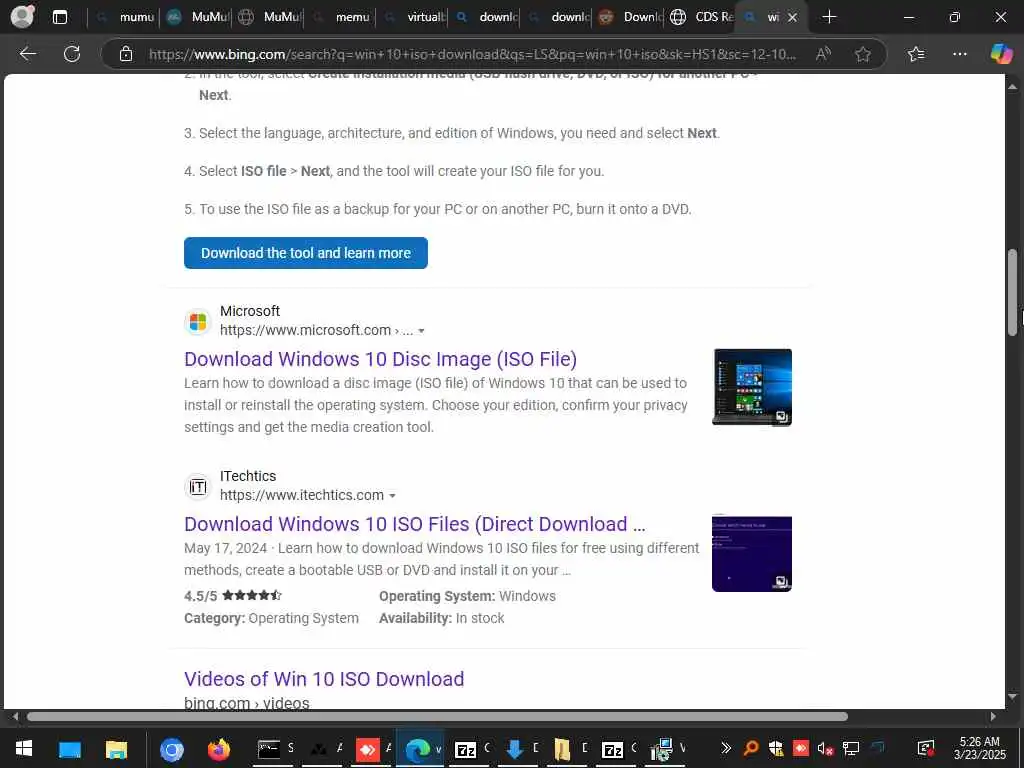Go back to the previous page
Image resolution: width=1024 pixels, height=768 pixels.
tap(27, 54)
